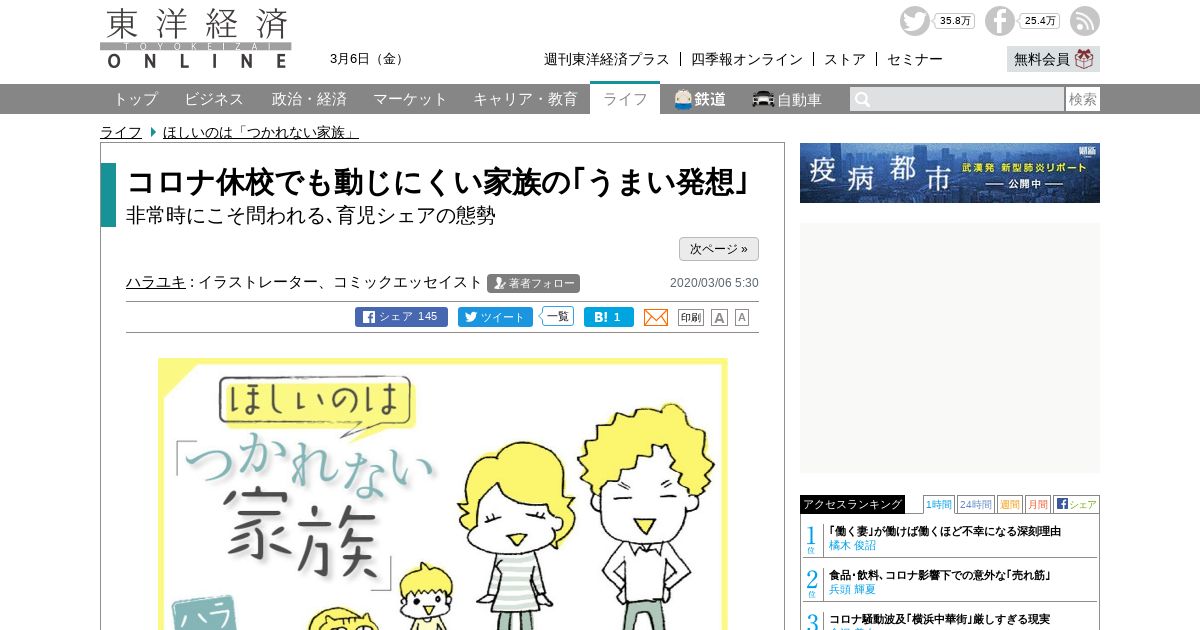Image resolution: width=1200 pixels, height=630 pixels.
Task: Open the Facebook icon in header
Action: point(999,21)
